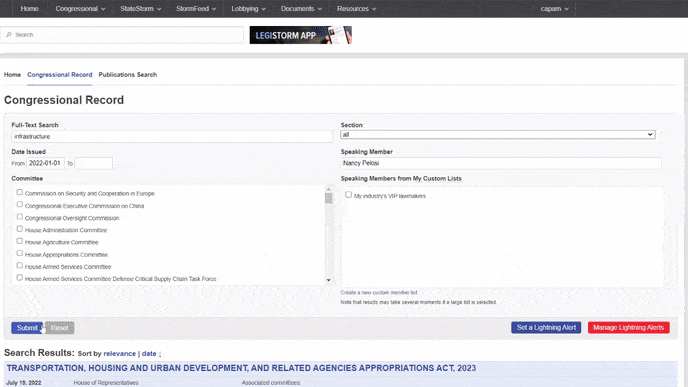Go to the Home breadcrumb tab
Image resolution: width=688 pixels, height=387 pixels.
click(12, 75)
